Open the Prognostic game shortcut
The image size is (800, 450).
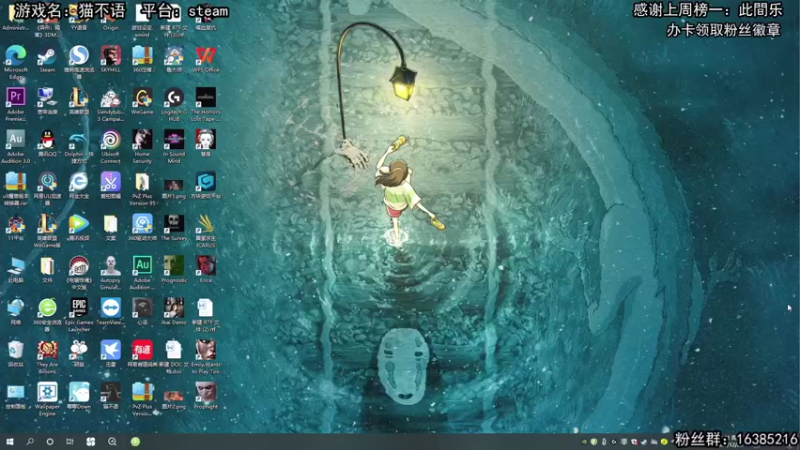(174, 267)
